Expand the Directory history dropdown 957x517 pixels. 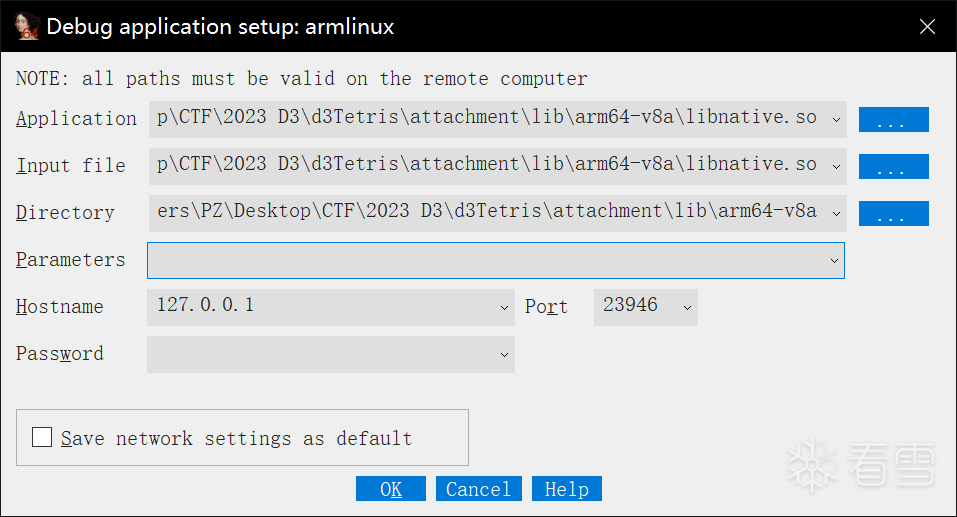point(836,213)
